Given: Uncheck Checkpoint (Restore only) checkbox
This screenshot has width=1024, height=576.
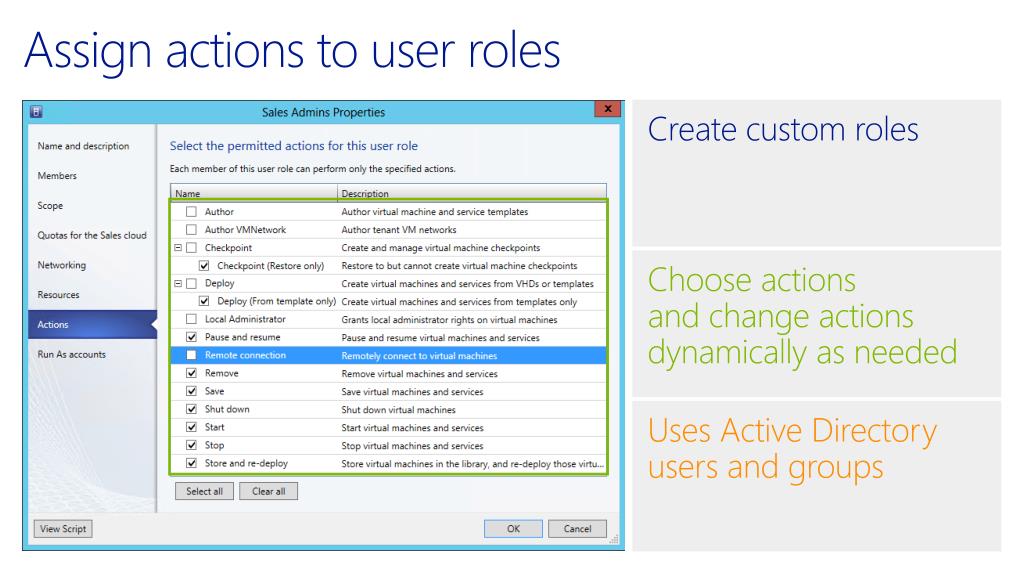Looking at the screenshot, I should 204,266.
